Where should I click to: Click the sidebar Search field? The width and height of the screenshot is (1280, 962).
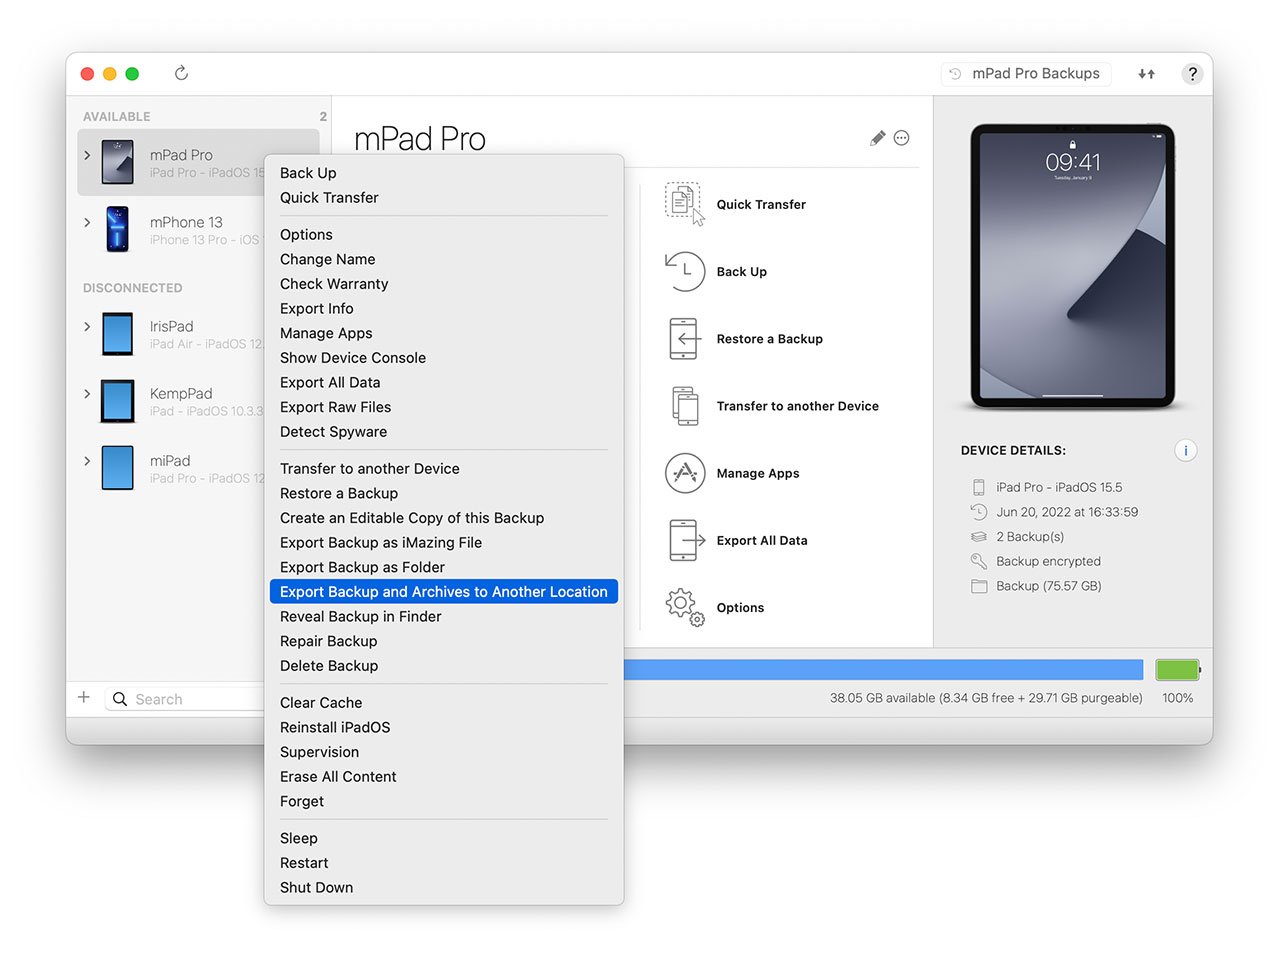point(186,699)
